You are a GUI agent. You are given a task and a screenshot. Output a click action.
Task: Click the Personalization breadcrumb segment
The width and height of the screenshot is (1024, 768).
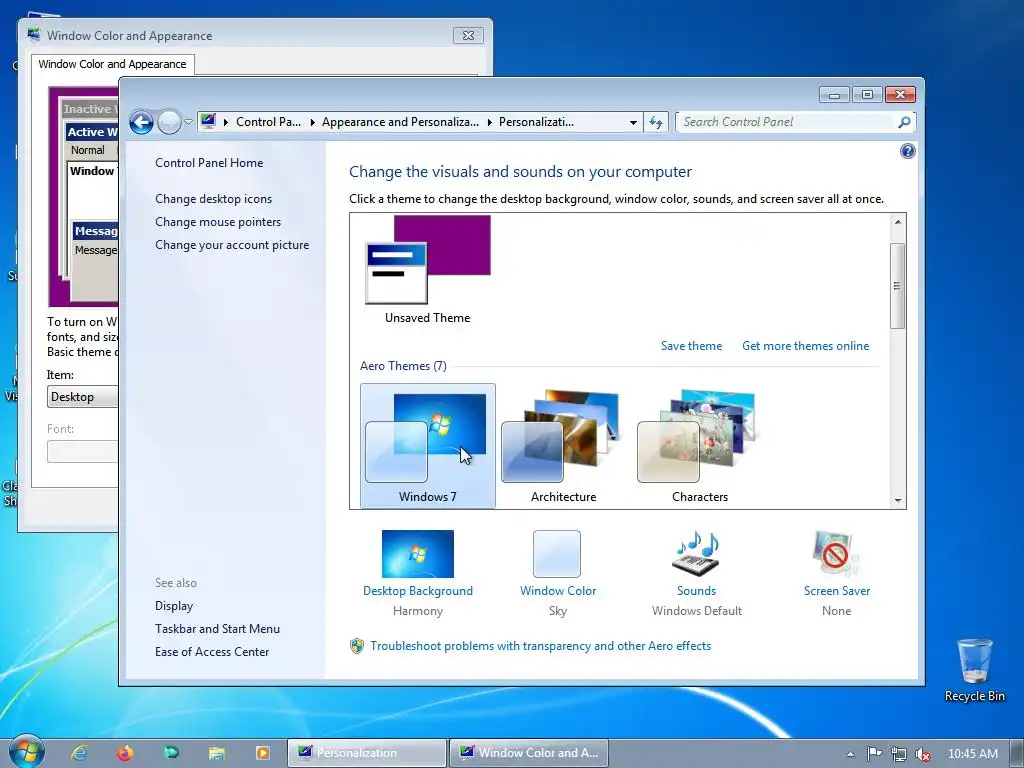(536, 122)
